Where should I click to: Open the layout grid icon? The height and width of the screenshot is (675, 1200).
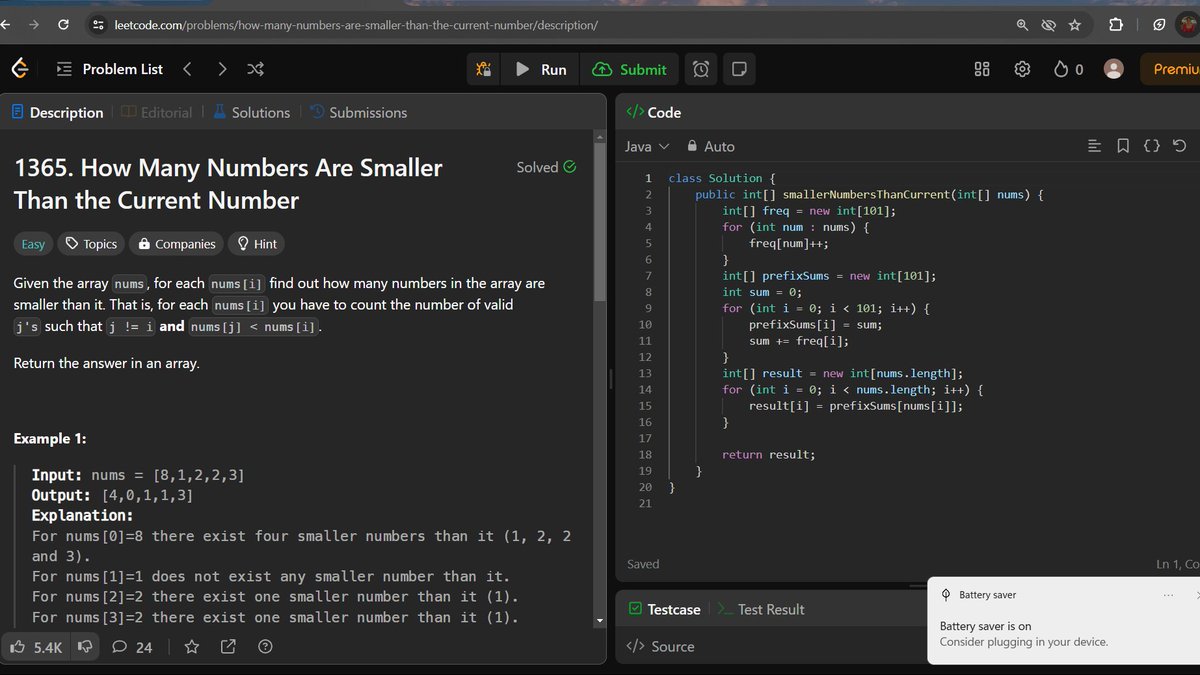tap(982, 69)
